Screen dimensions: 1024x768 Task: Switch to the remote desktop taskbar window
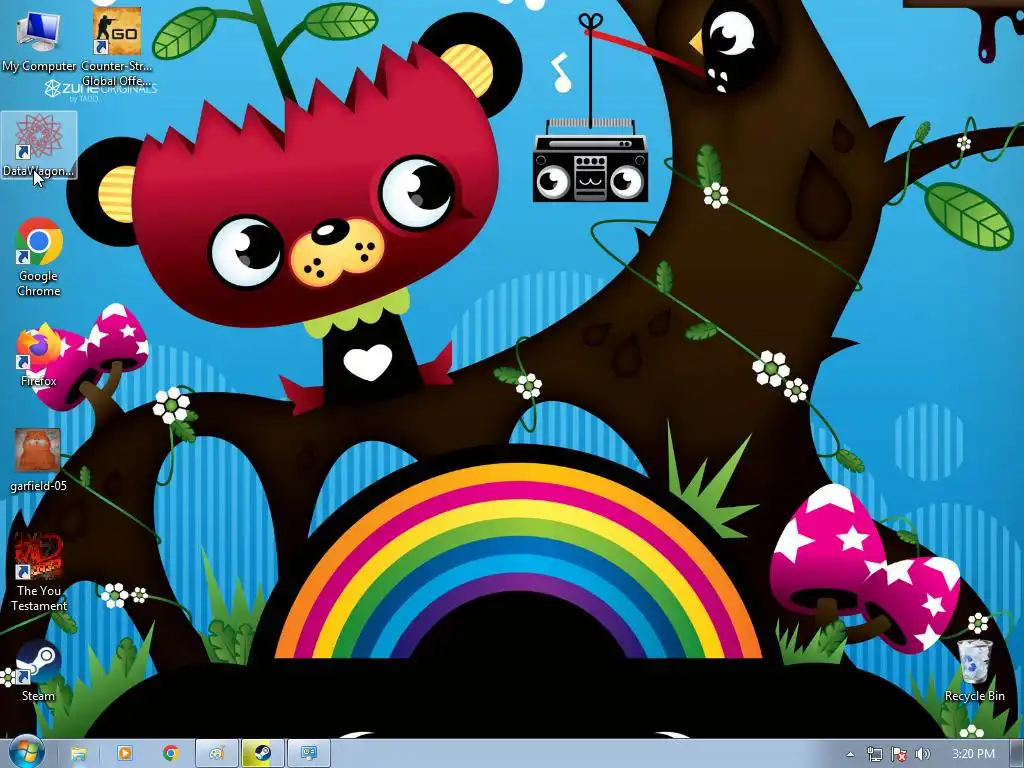point(309,753)
